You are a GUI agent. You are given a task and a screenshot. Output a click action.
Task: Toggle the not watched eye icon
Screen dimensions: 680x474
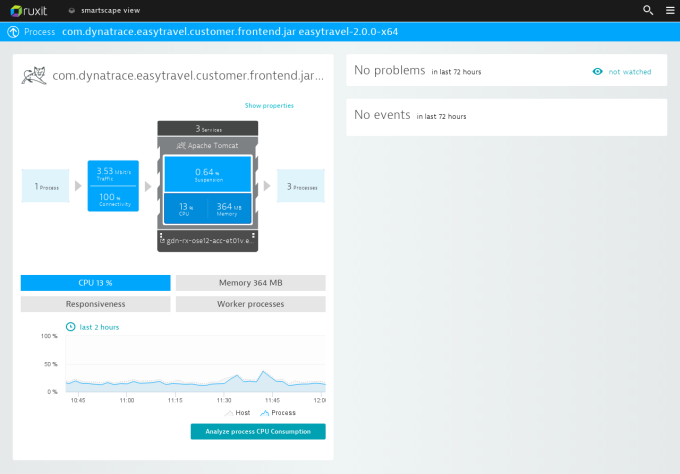[598, 72]
